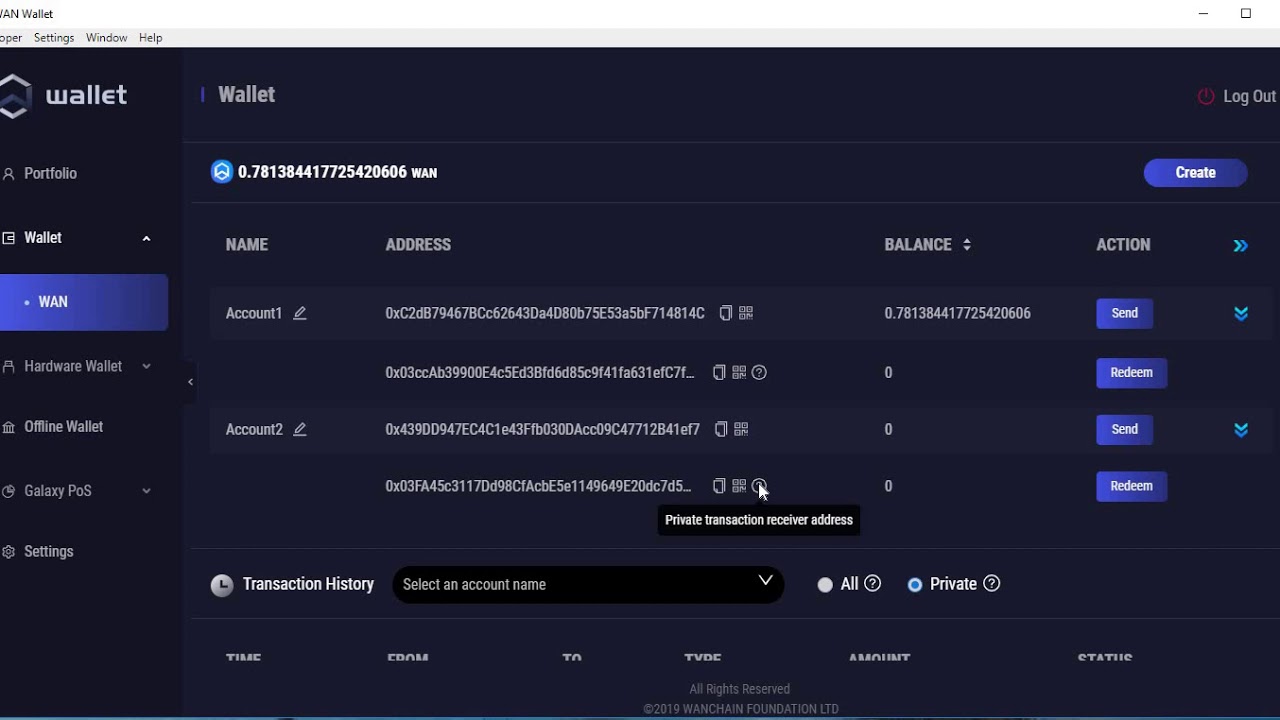The height and width of the screenshot is (720, 1280).
Task: Click Account1 address 0xC2dB79467BCc text
Action: [545, 313]
